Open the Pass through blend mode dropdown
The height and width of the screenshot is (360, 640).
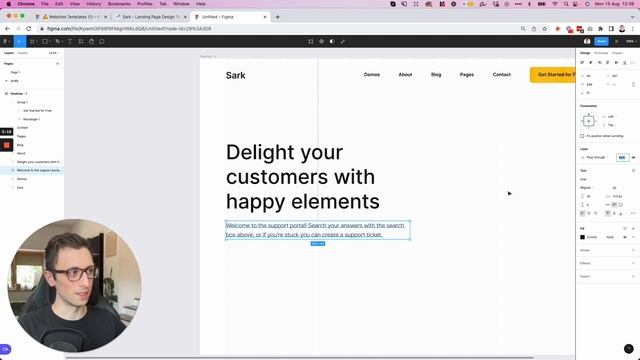click(597, 158)
